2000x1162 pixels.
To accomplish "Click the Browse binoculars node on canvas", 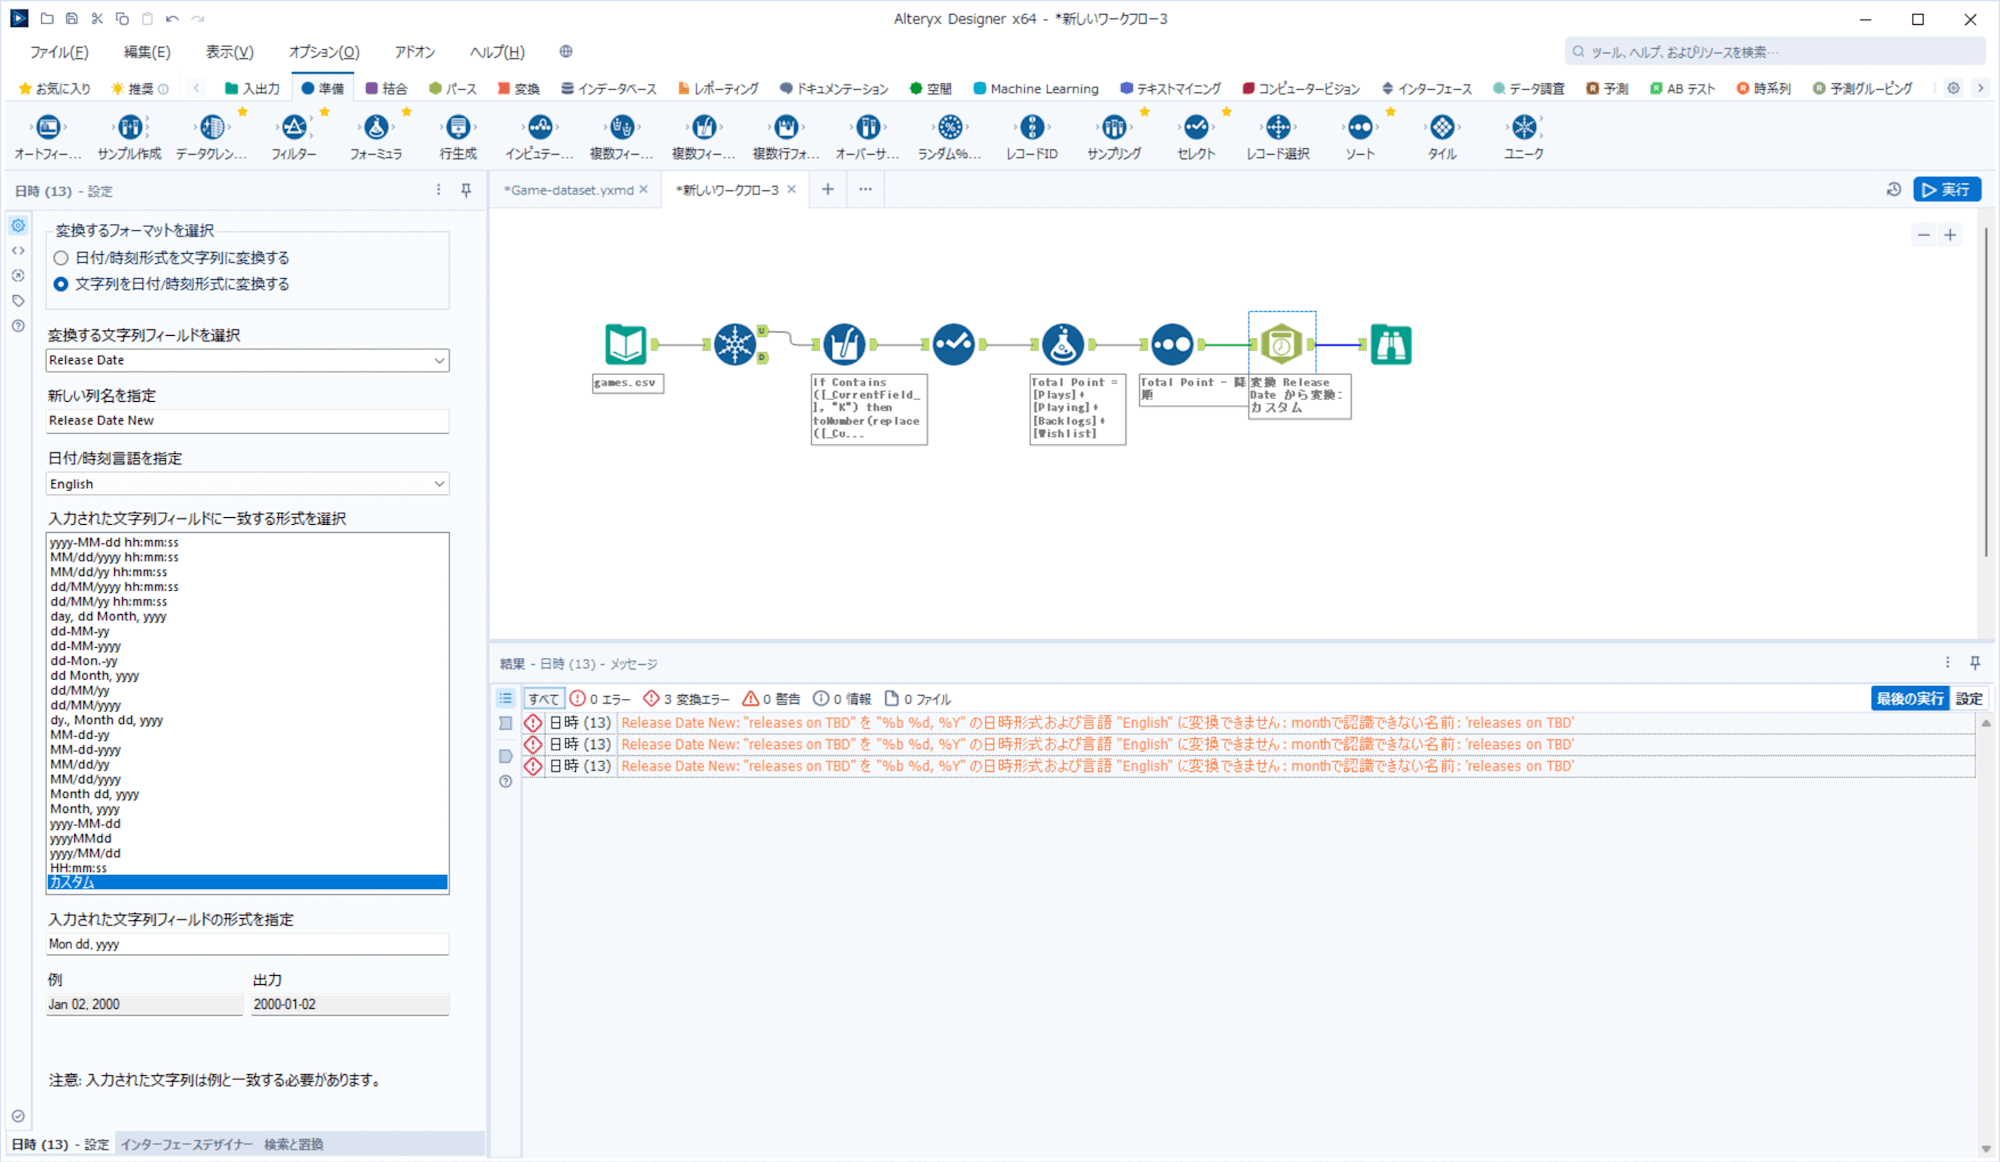I will (1391, 345).
